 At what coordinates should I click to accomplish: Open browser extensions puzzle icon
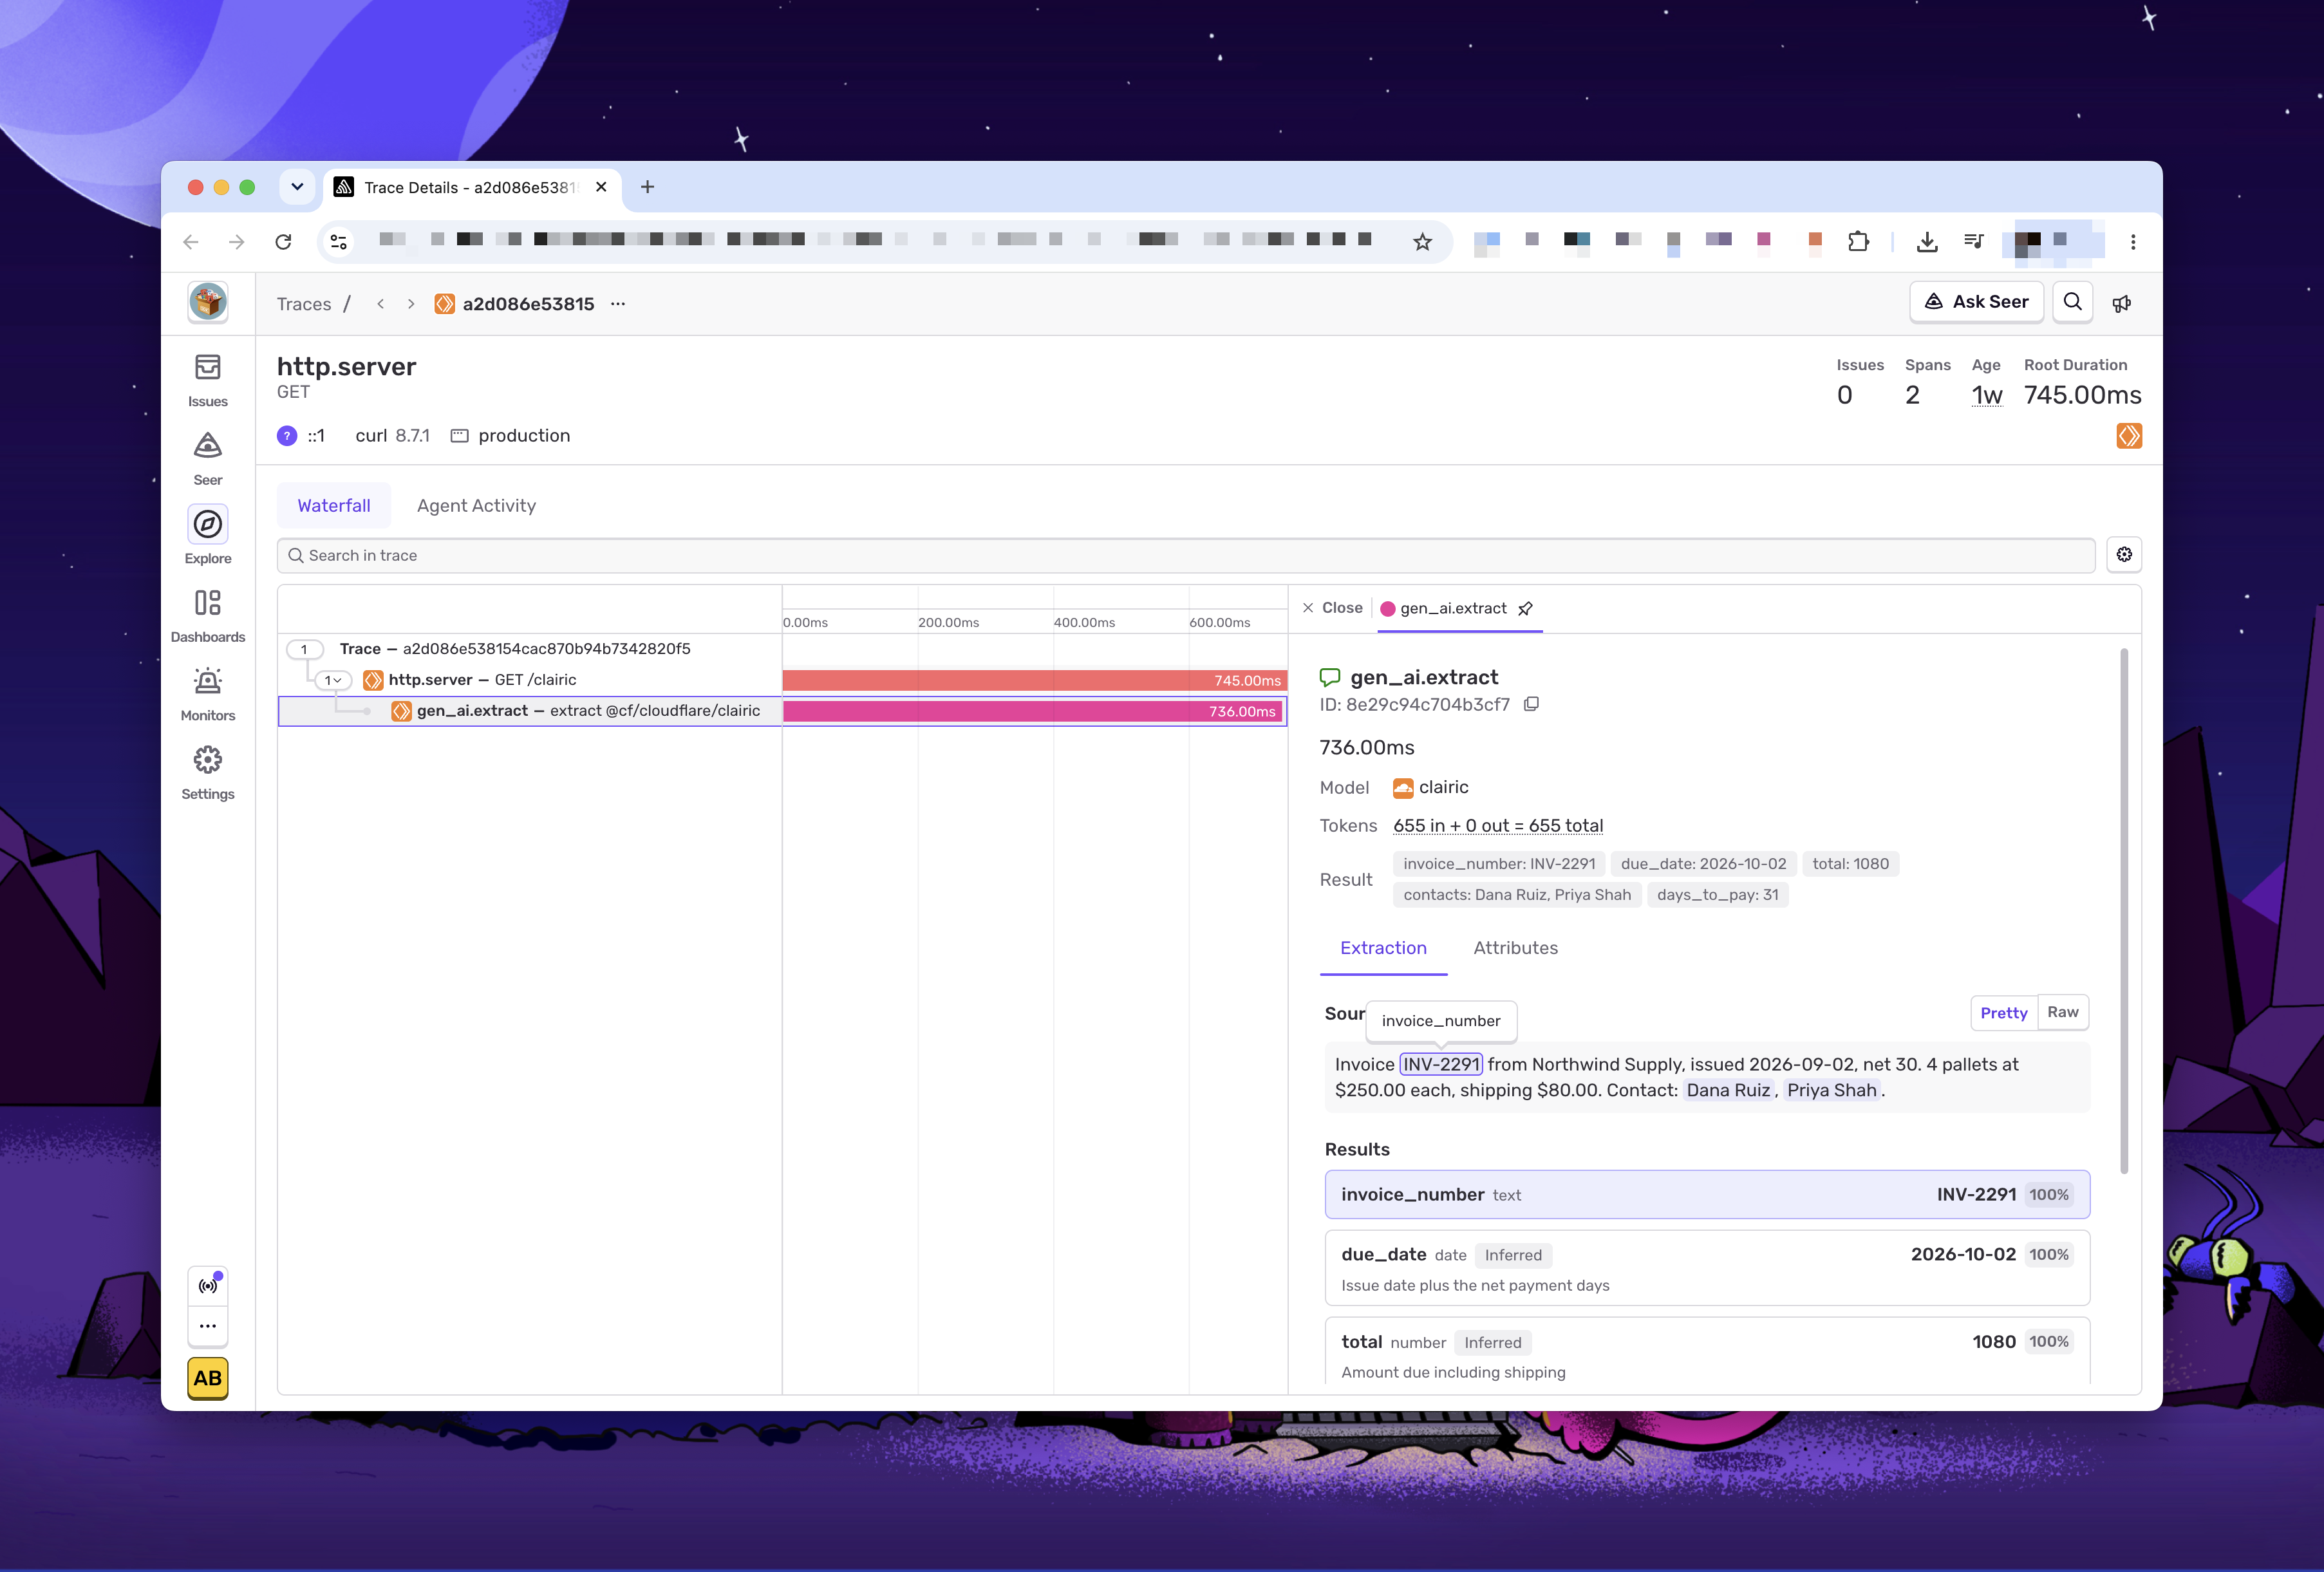(x=1858, y=241)
